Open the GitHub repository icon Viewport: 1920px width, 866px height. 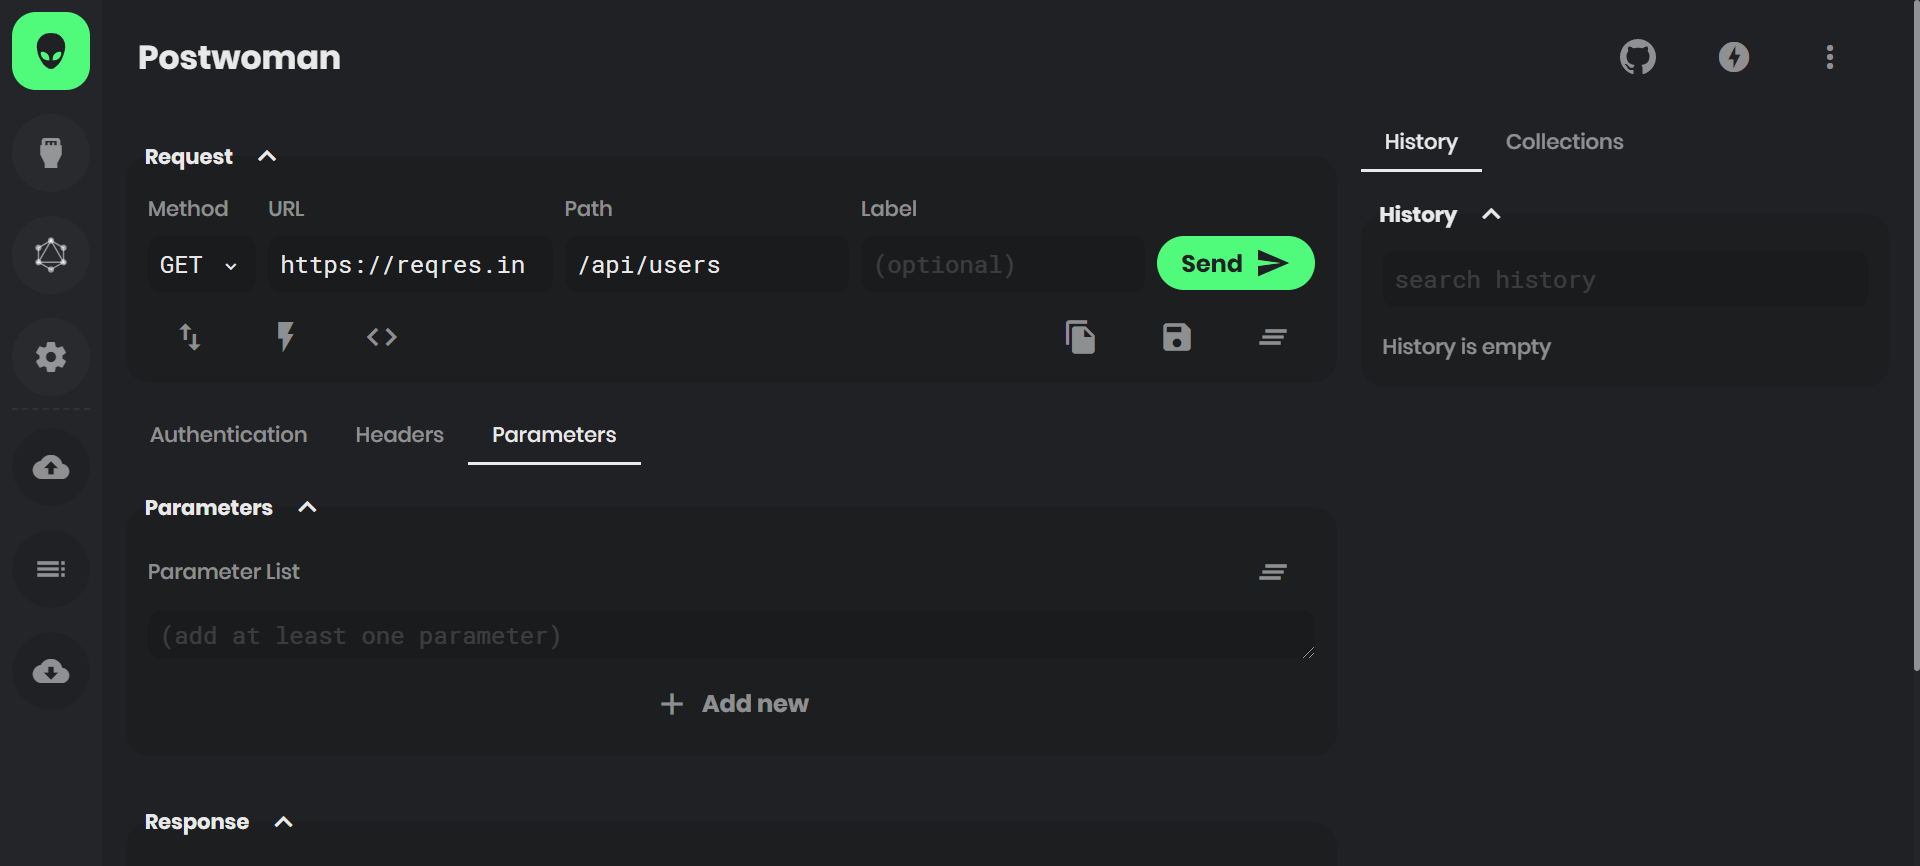click(1638, 57)
